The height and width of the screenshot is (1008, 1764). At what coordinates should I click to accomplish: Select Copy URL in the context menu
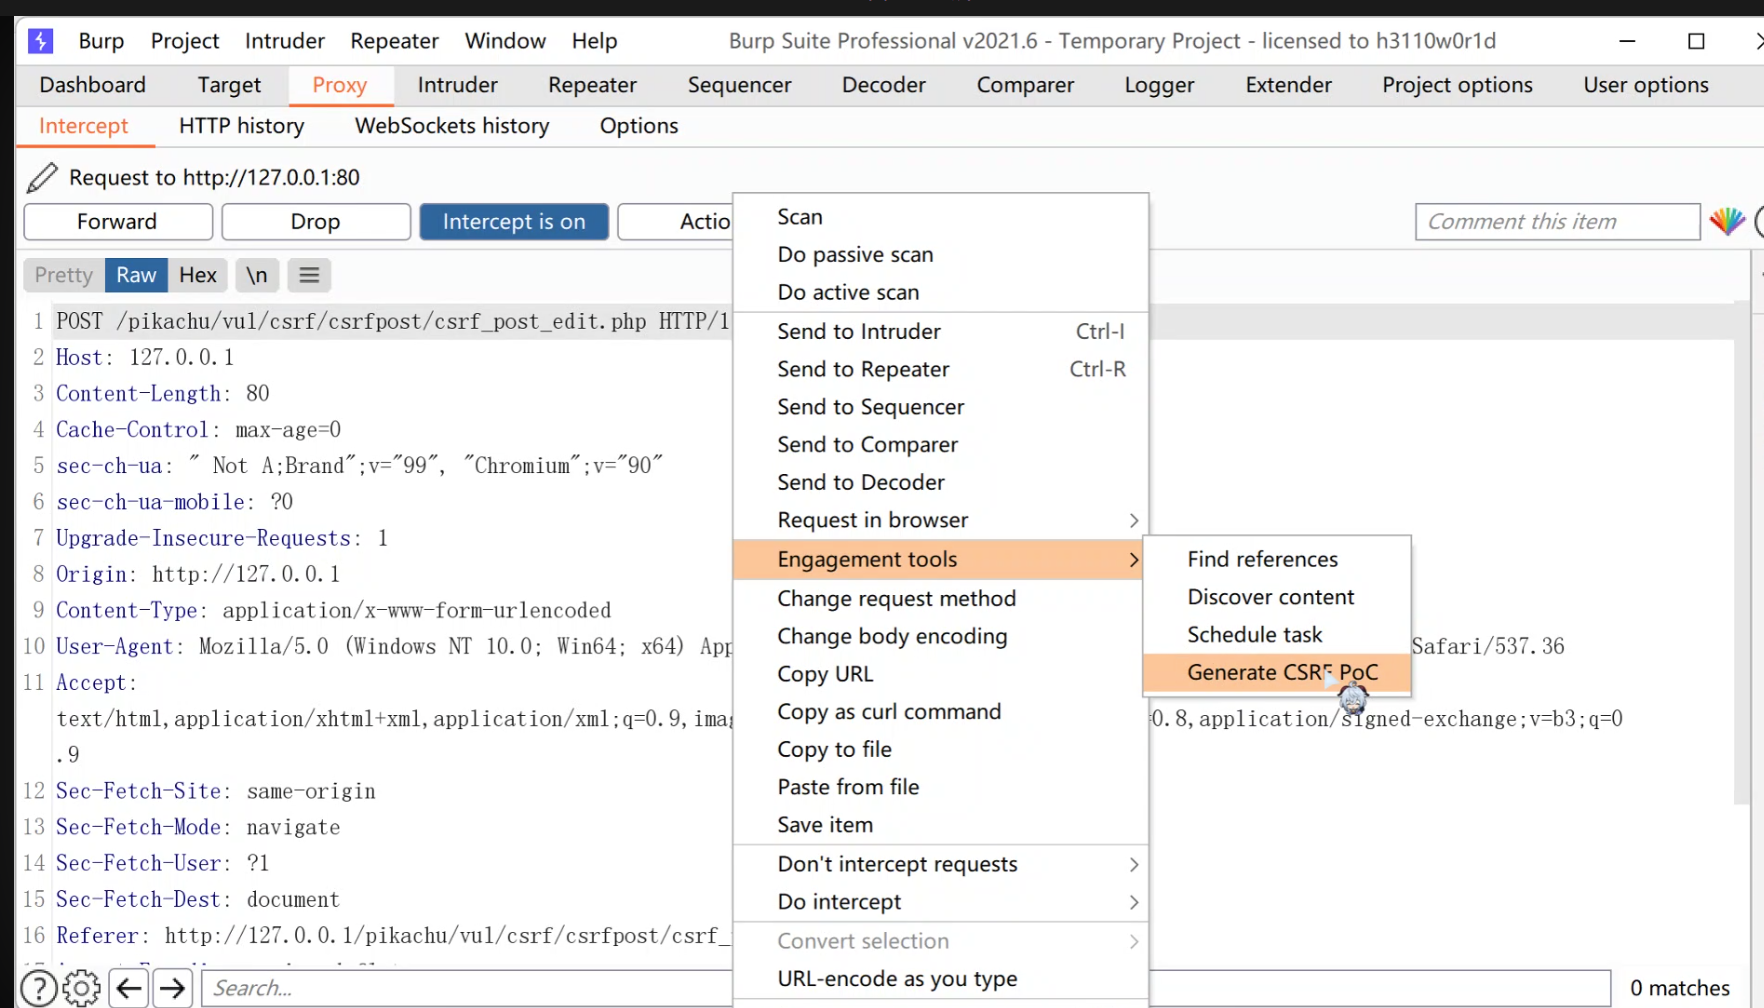point(940,674)
